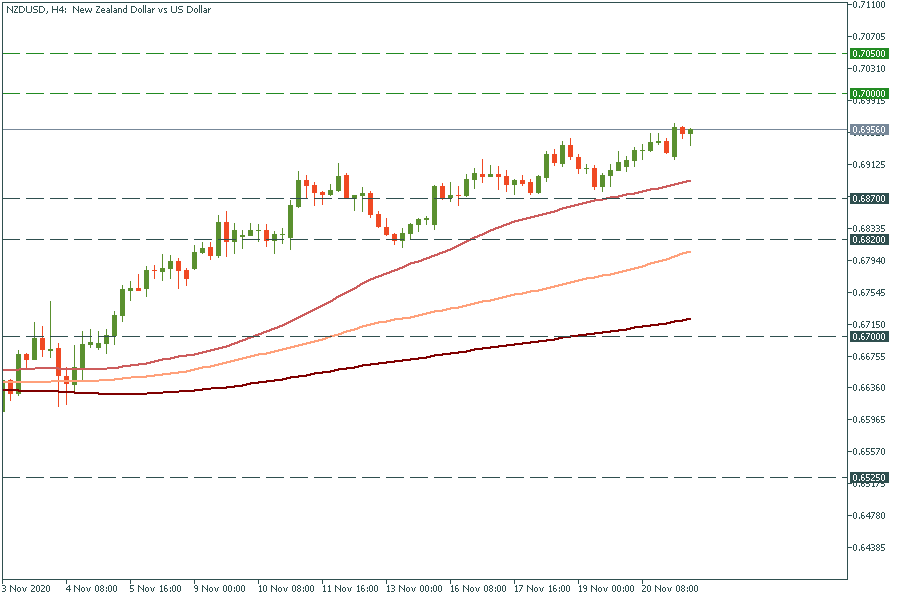The height and width of the screenshot is (600, 900).
Task: Select the 0.70500 green price level label
Action: [866, 53]
